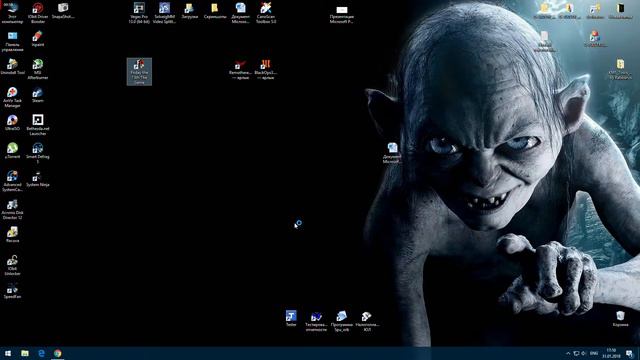
Task: Select the Remothered shortcut icon
Action: (240, 69)
